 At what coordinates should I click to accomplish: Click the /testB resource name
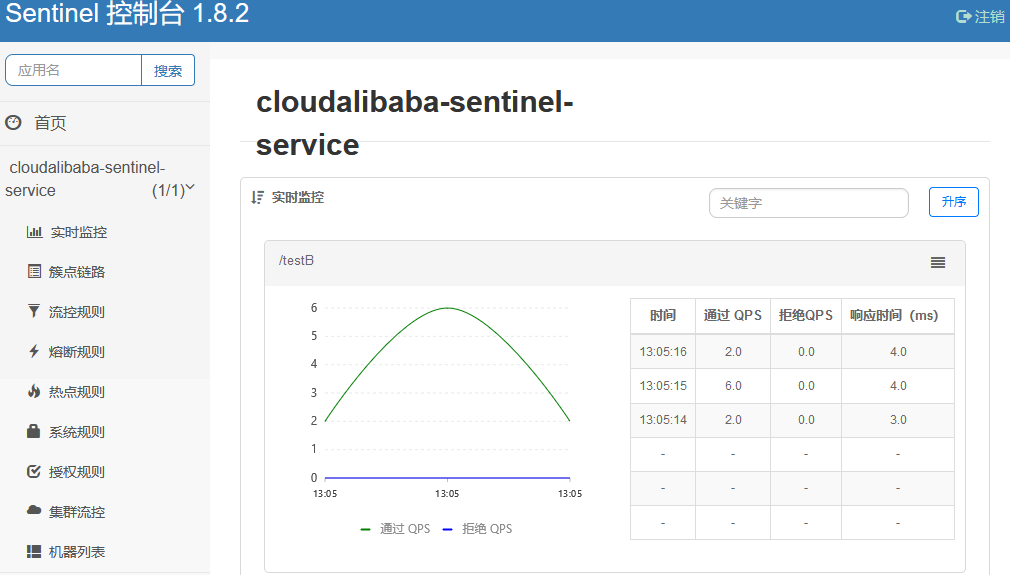(296, 261)
